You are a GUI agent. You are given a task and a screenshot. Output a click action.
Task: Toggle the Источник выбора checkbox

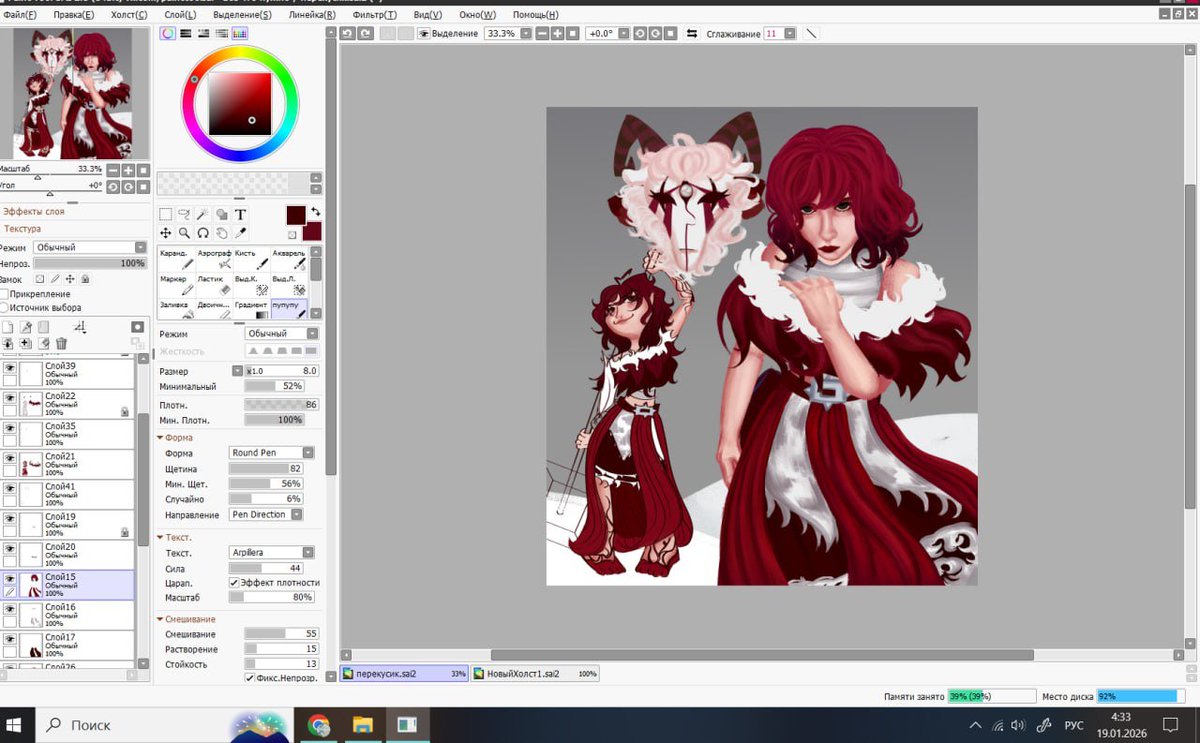(x=6, y=308)
